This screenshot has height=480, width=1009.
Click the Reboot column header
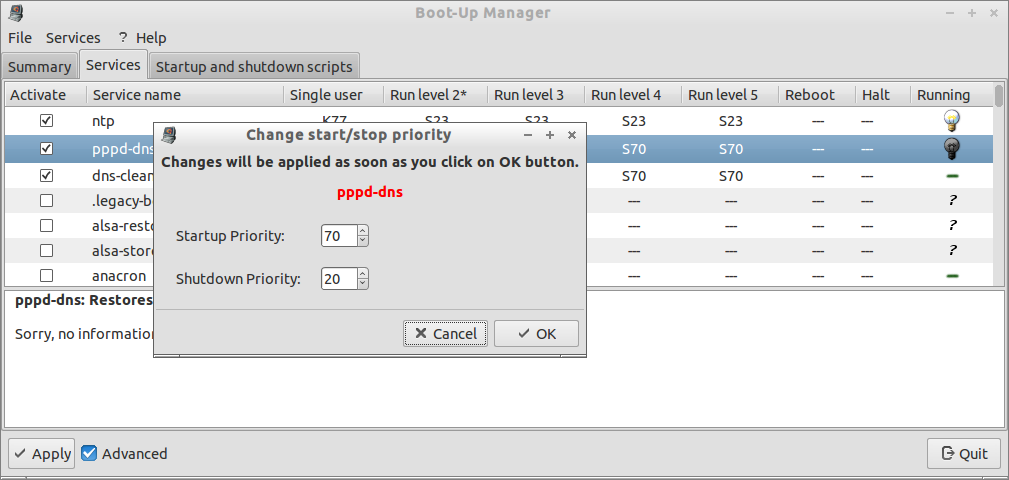(817, 95)
